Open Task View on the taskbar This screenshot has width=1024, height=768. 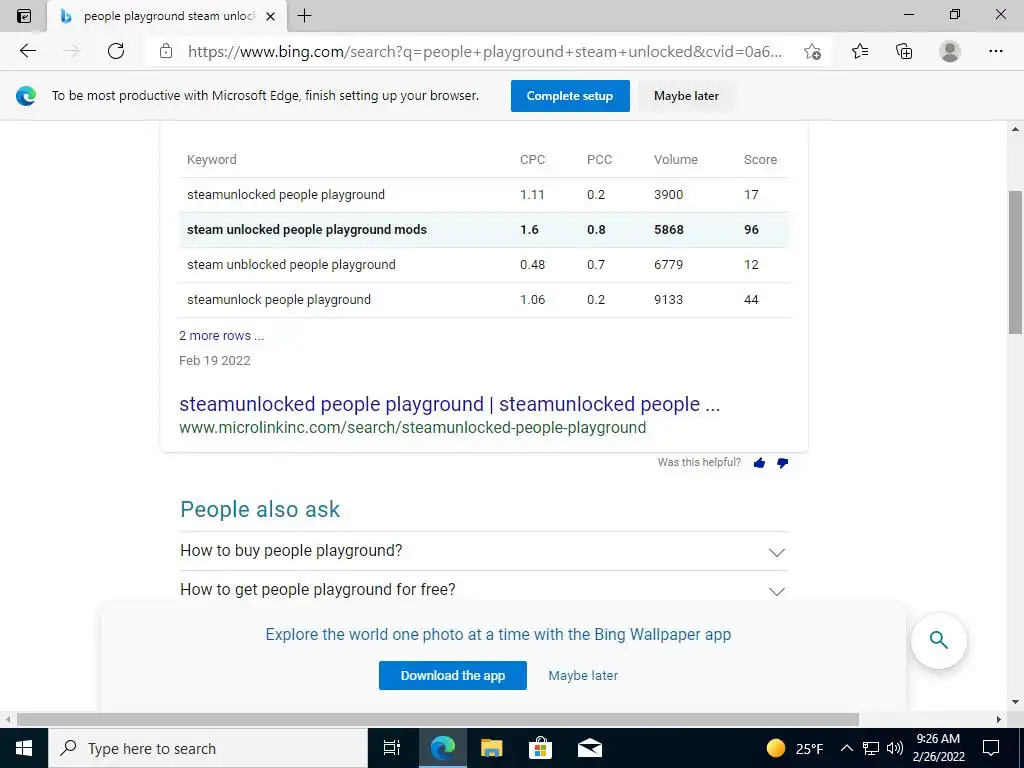coord(391,748)
